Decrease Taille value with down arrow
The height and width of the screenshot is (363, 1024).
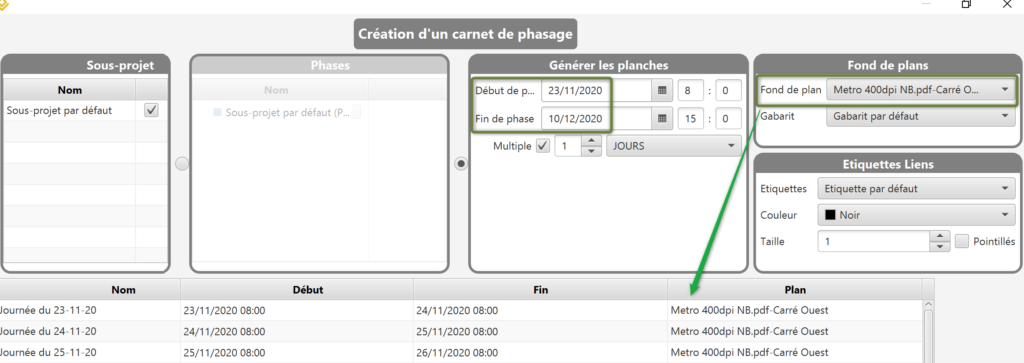click(939, 247)
